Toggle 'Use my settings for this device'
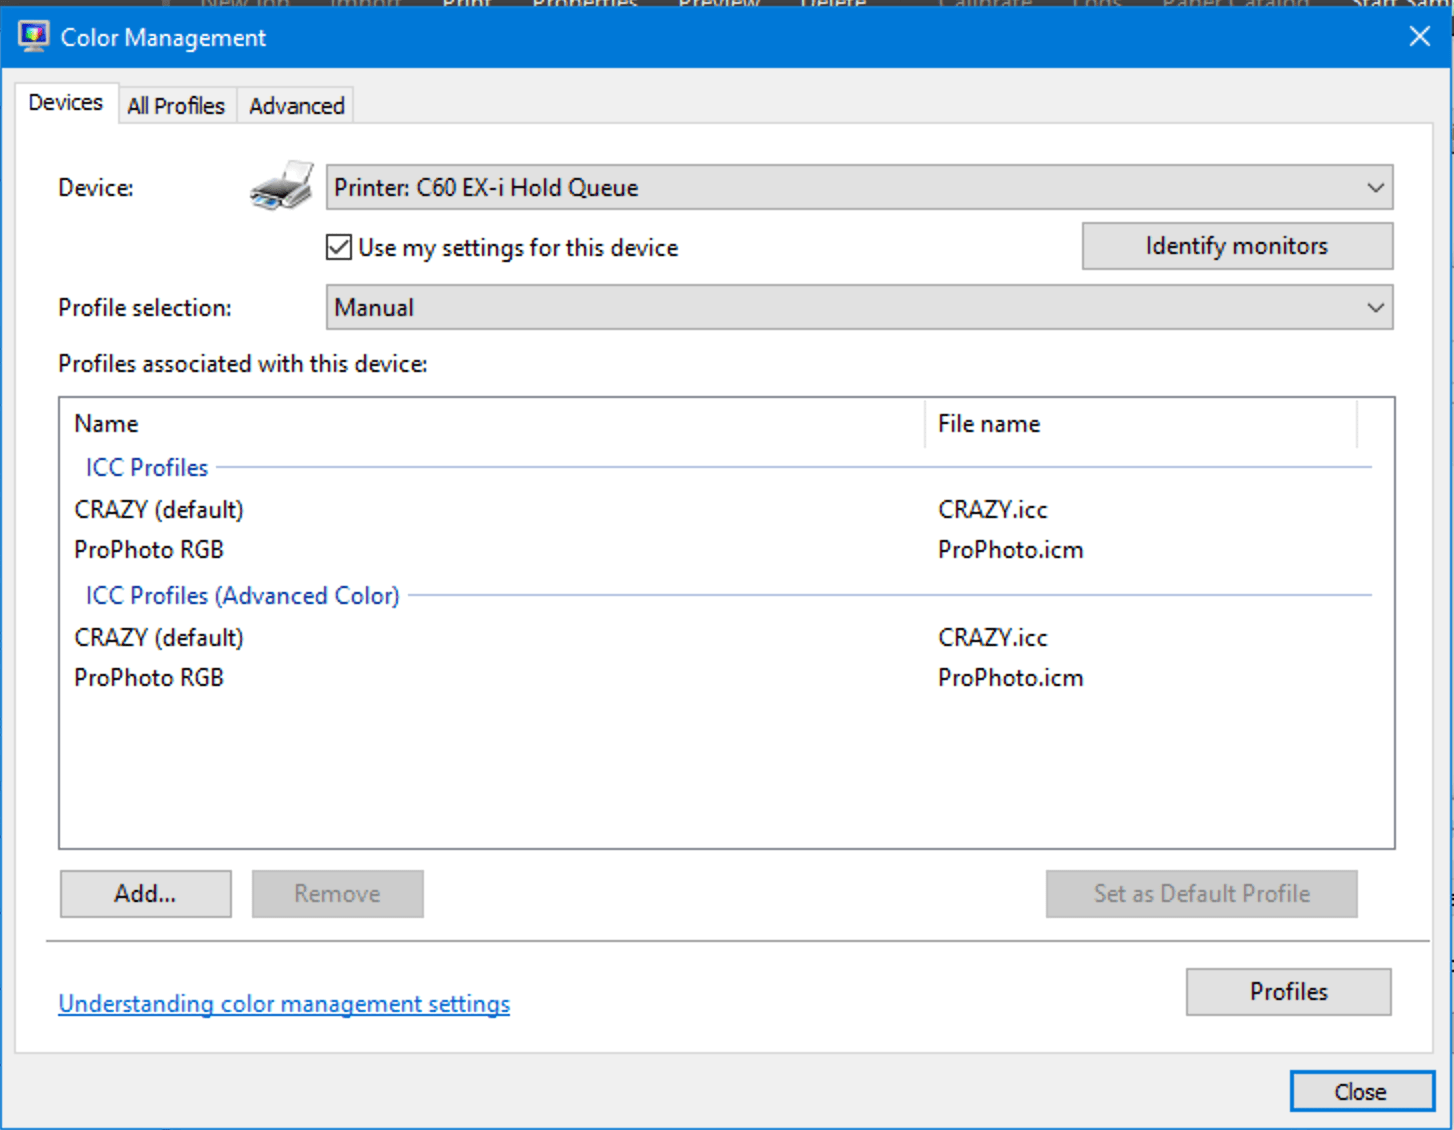Screen dimensions: 1454x1130 (x=338, y=247)
